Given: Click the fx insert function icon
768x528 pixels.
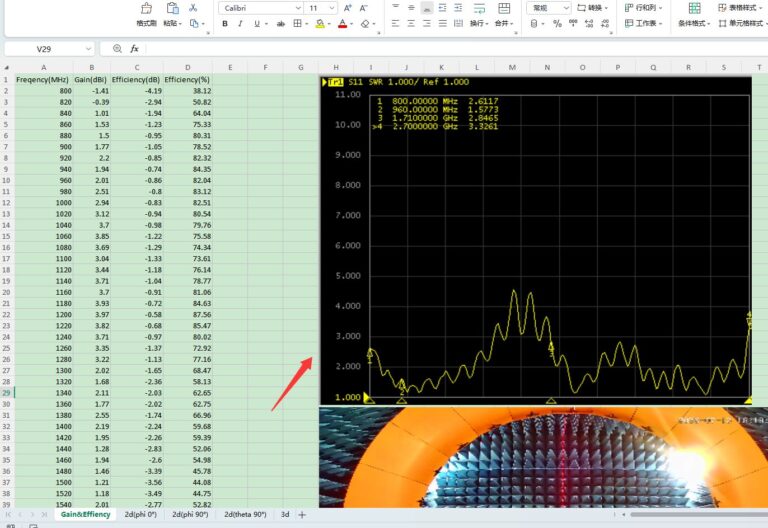Looking at the screenshot, I should 134,48.
